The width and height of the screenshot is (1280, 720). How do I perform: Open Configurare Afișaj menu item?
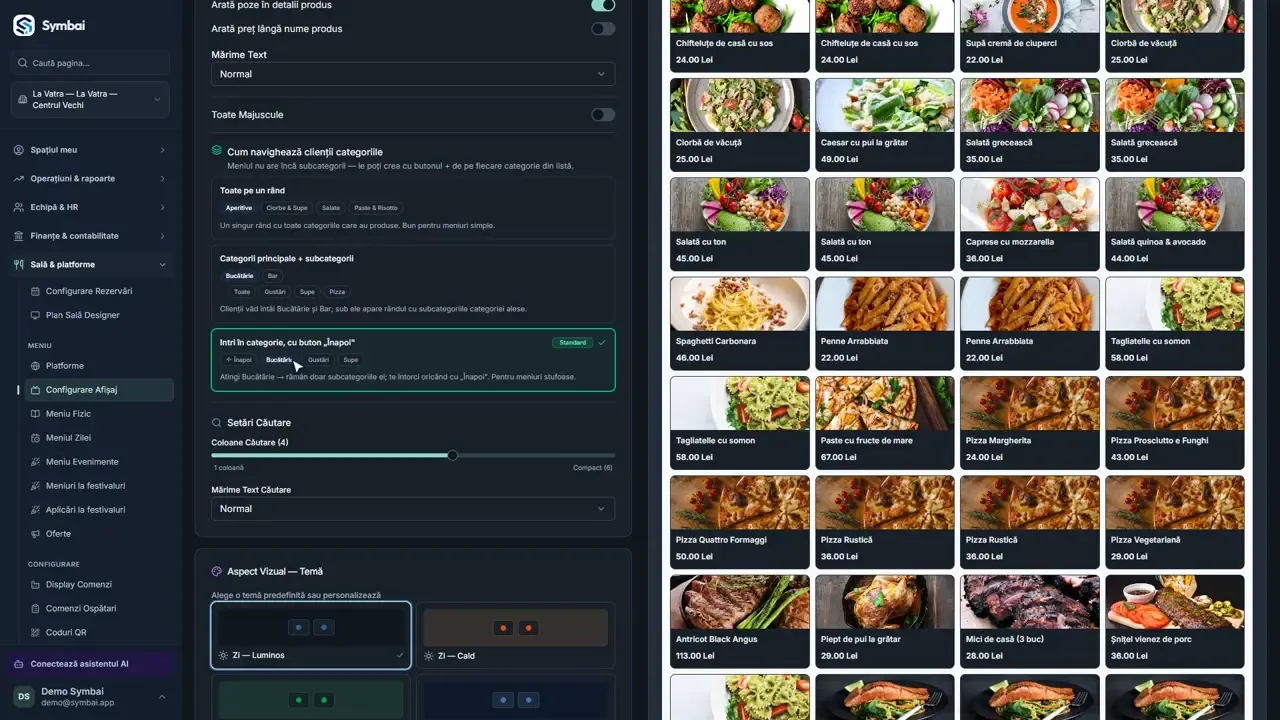99,390
